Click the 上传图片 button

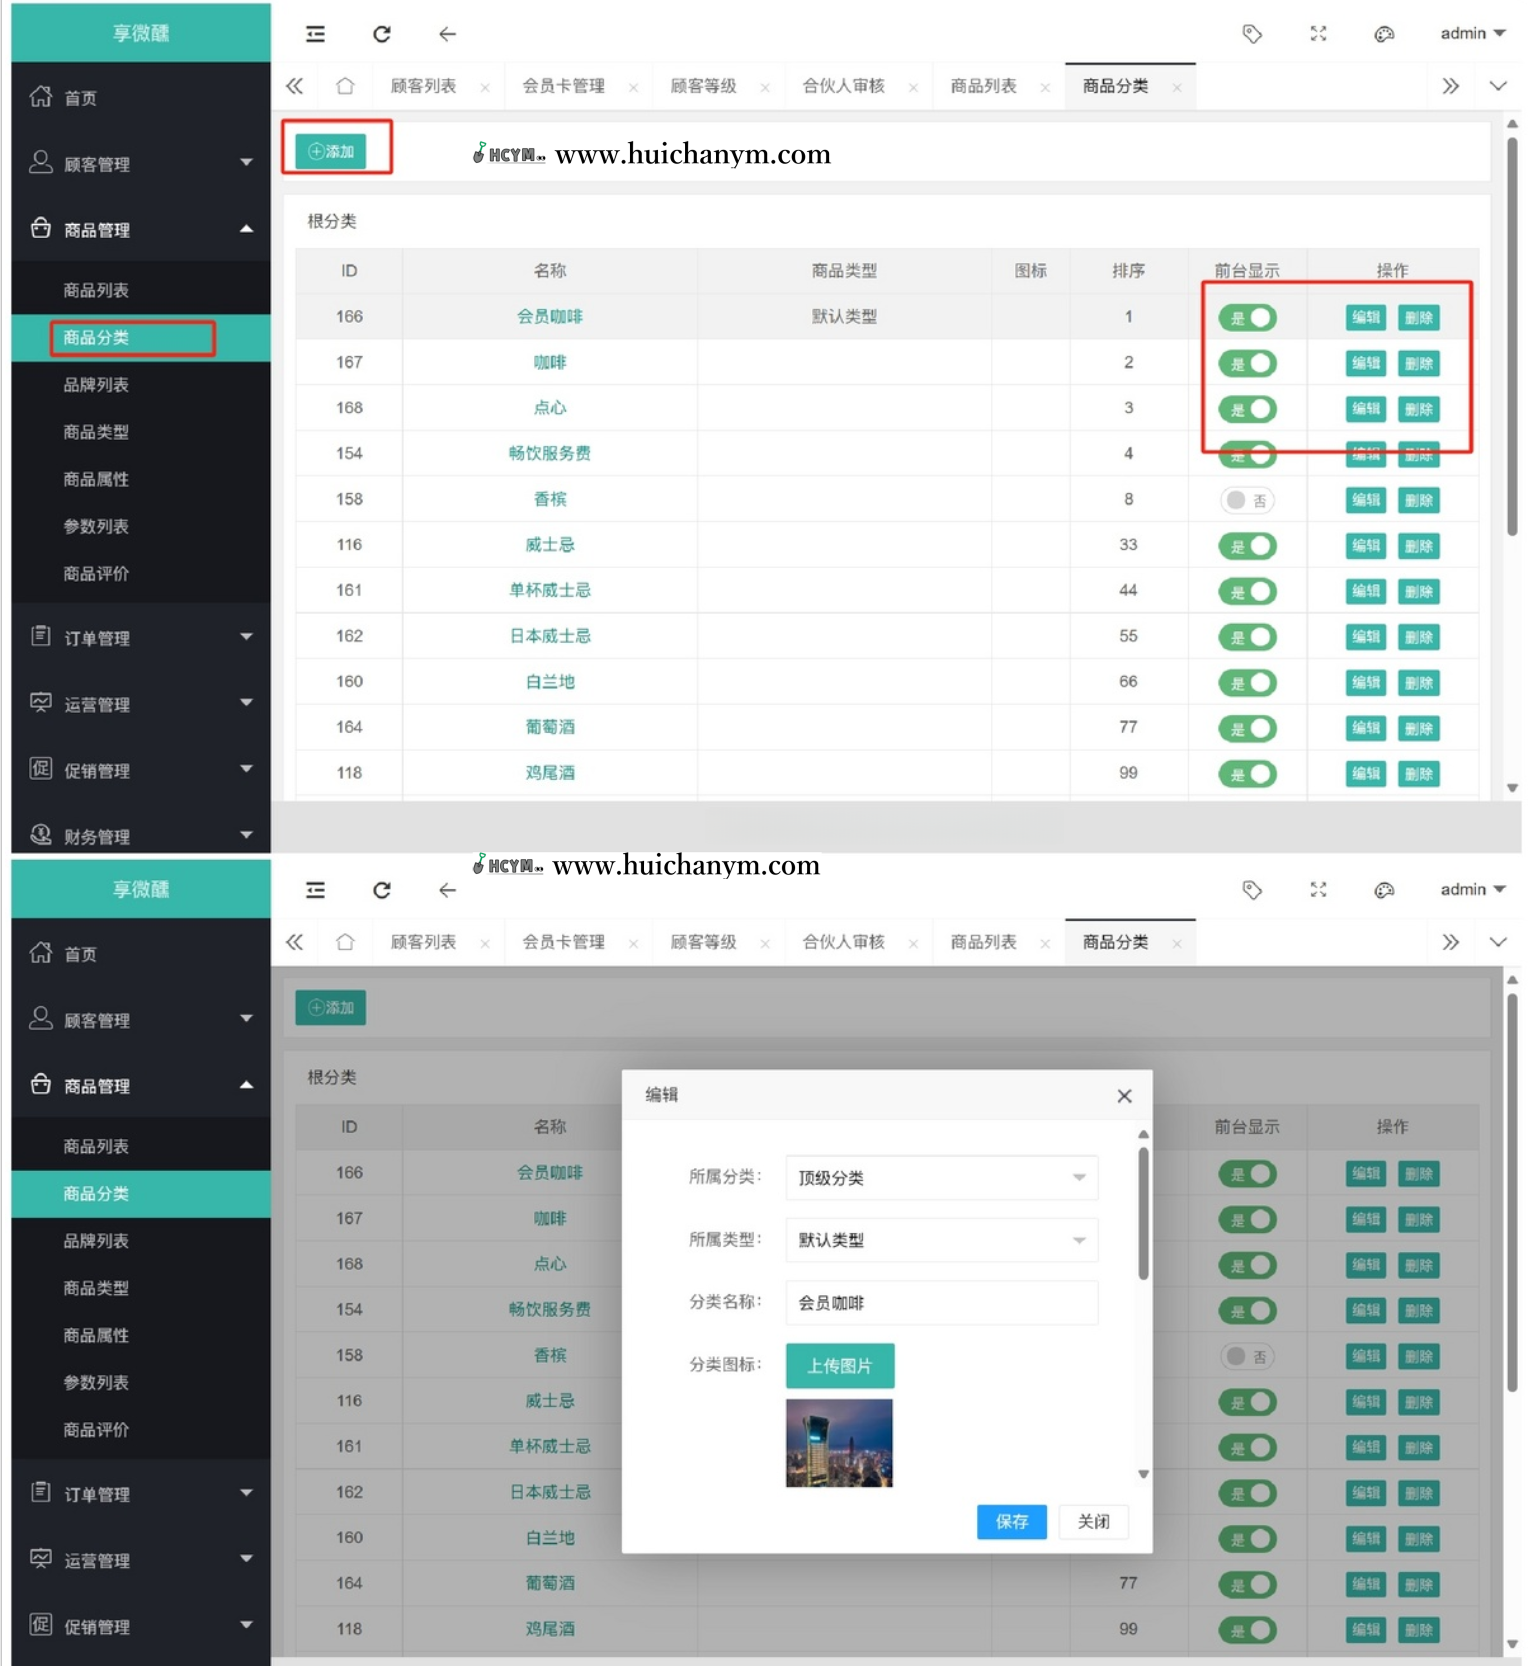(x=839, y=1366)
